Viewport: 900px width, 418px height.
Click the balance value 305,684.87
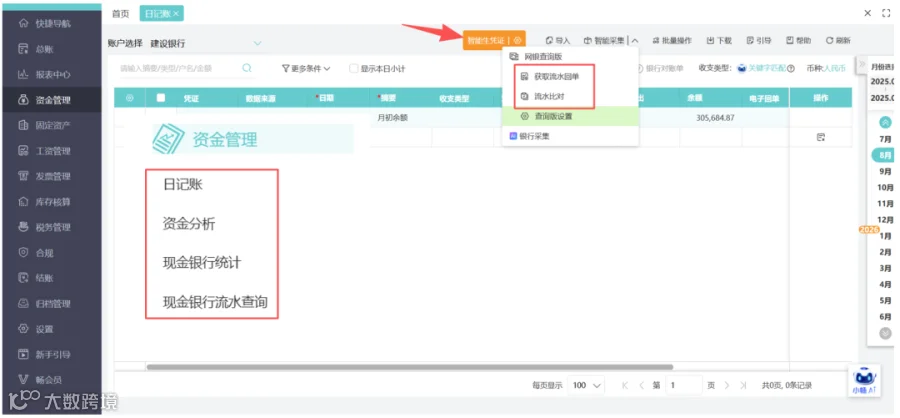pos(715,118)
